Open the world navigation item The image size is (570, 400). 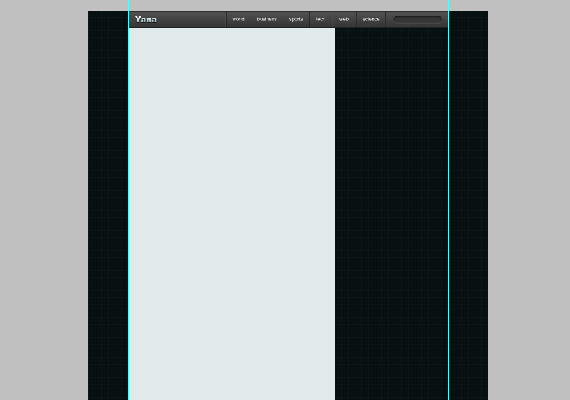tap(238, 19)
